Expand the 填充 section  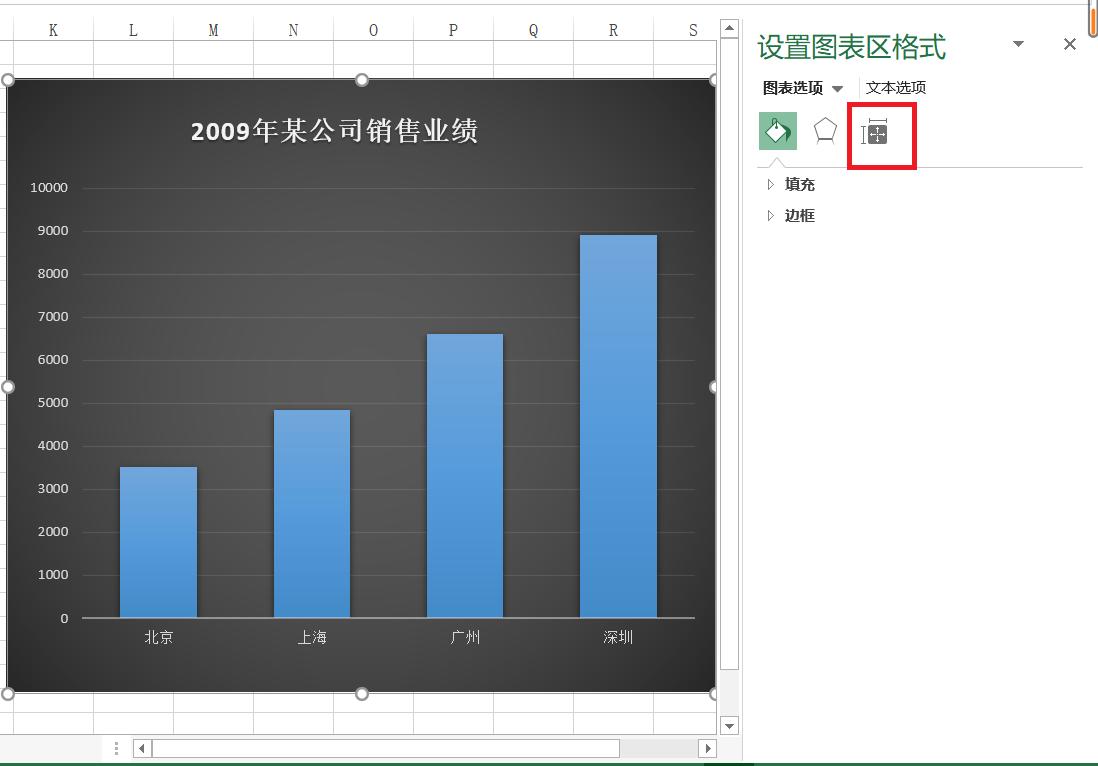click(798, 184)
